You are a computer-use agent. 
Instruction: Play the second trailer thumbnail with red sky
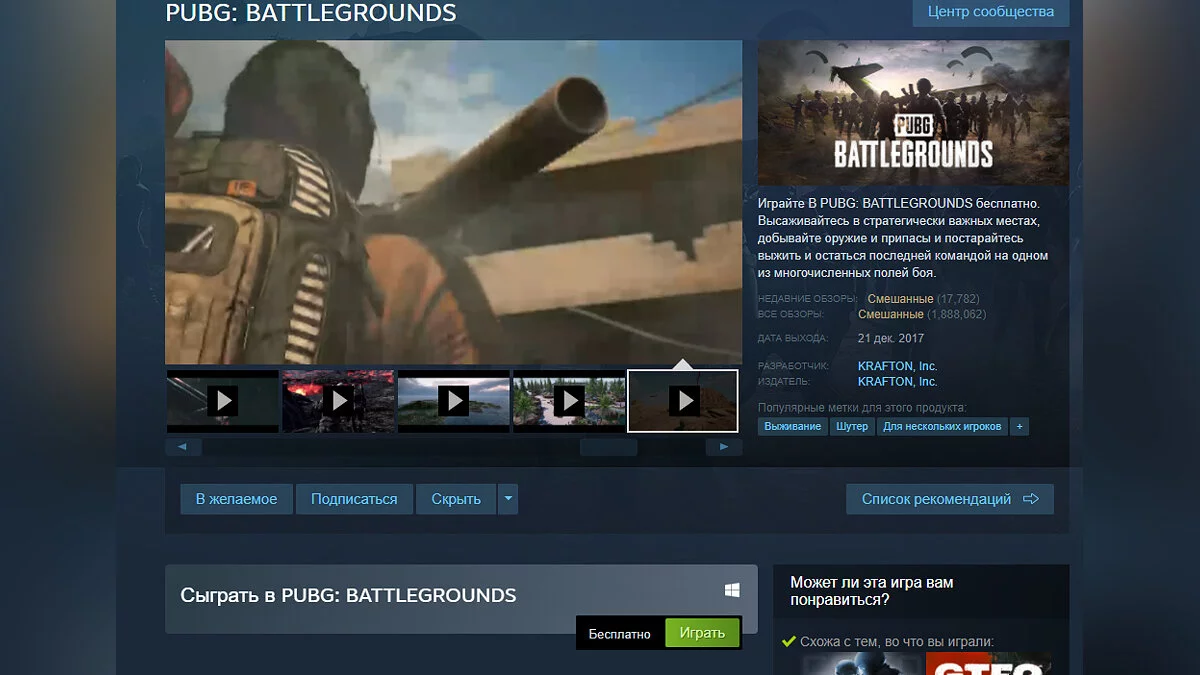coord(338,401)
